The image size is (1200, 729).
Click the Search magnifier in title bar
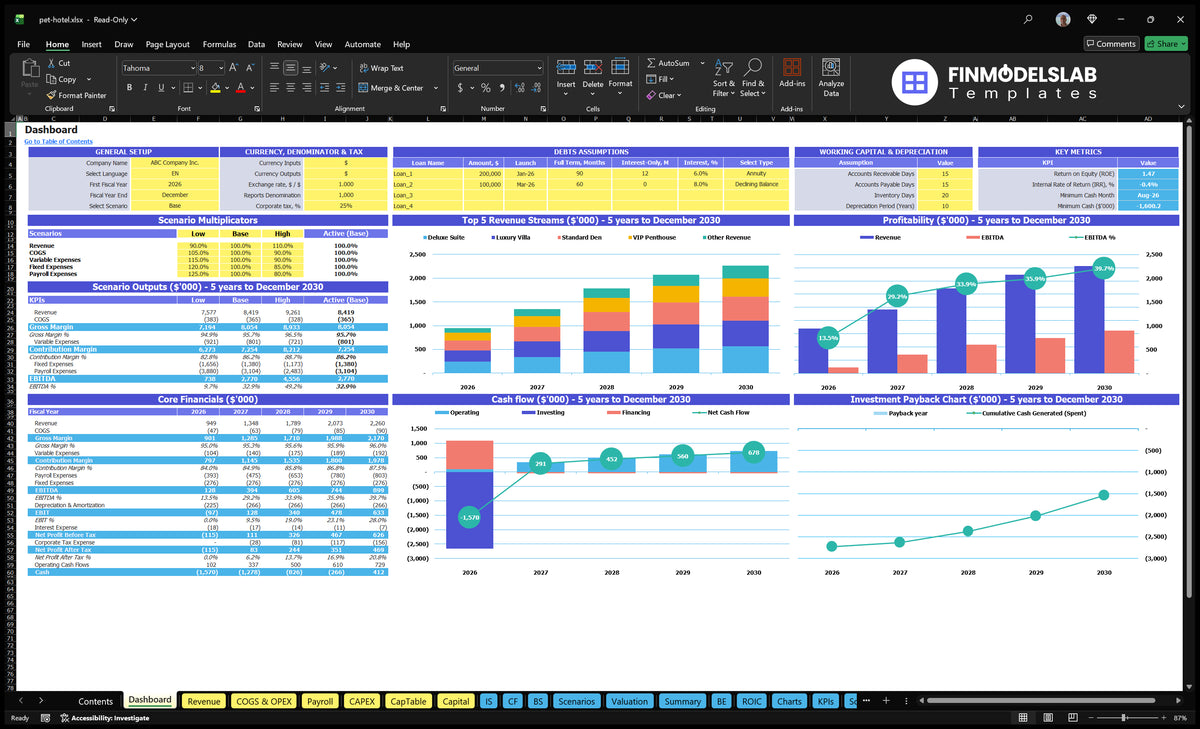point(1028,19)
